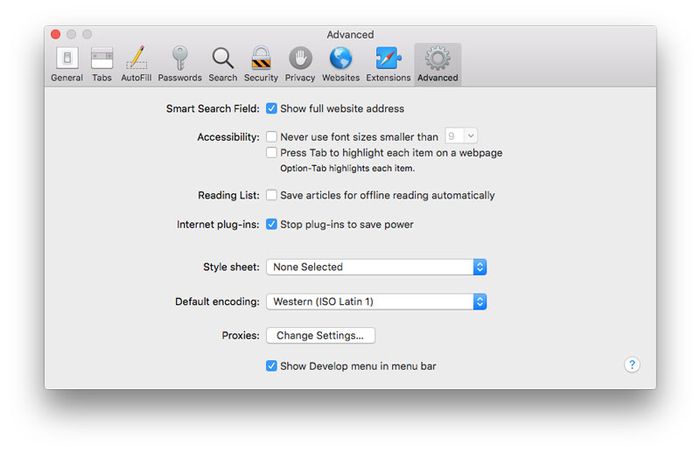Viewport: 700px width, 452px height.
Task: Open the General preferences pane
Action: (x=67, y=64)
